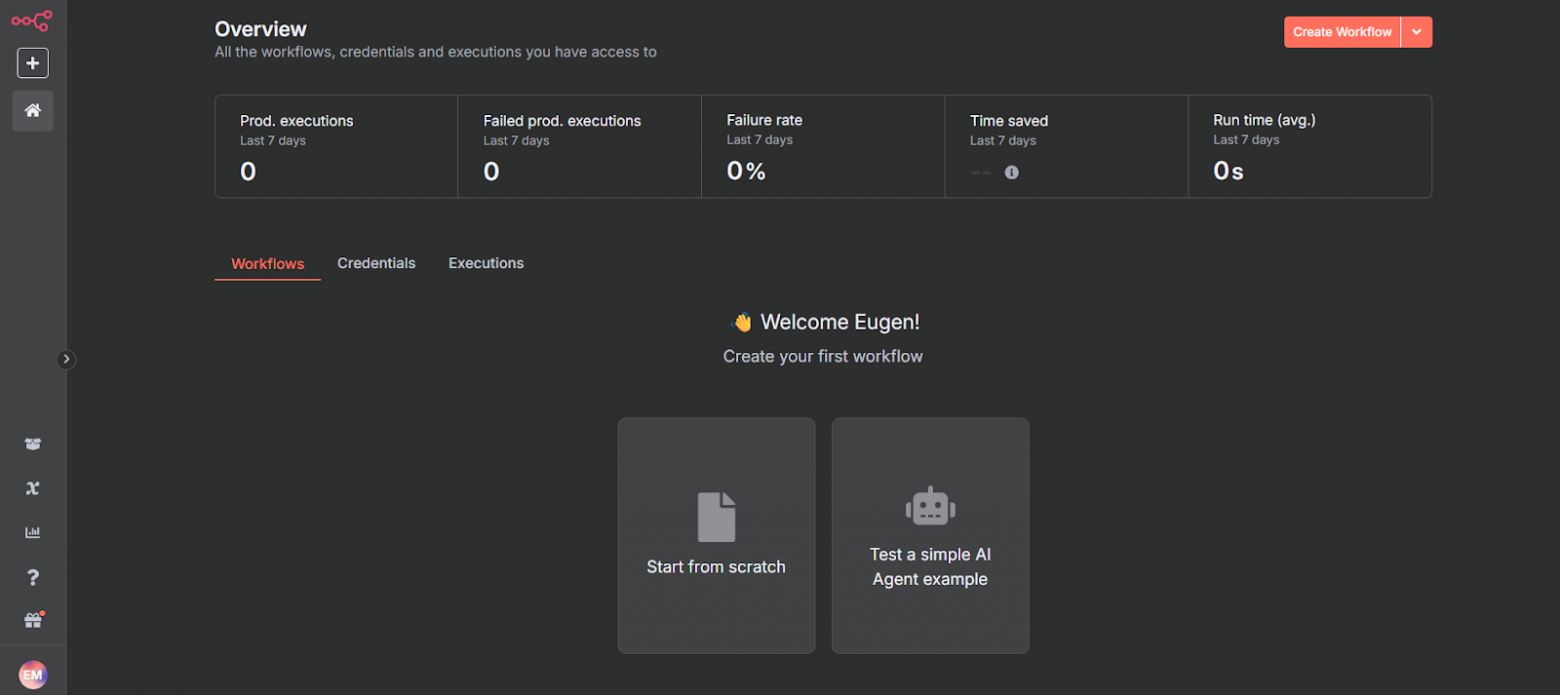The image size is (1560, 695).
Task: Open the Variables x icon
Action: tap(33, 488)
